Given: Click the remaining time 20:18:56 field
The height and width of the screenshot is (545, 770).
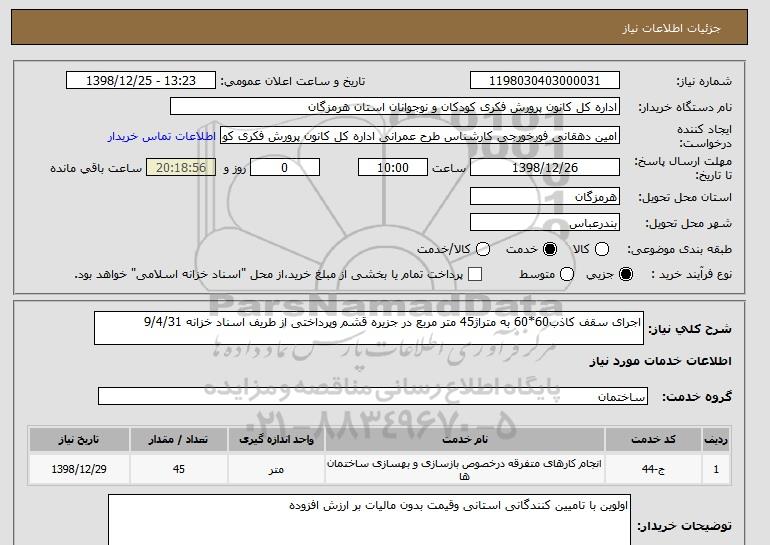Looking at the screenshot, I should [181, 167].
